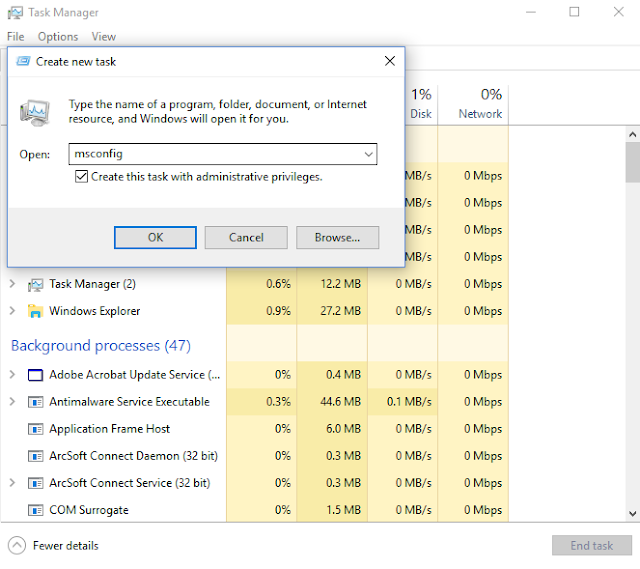Sort by the Disk column header
640x569 pixels.
pyautogui.click(x=421, y=104)
